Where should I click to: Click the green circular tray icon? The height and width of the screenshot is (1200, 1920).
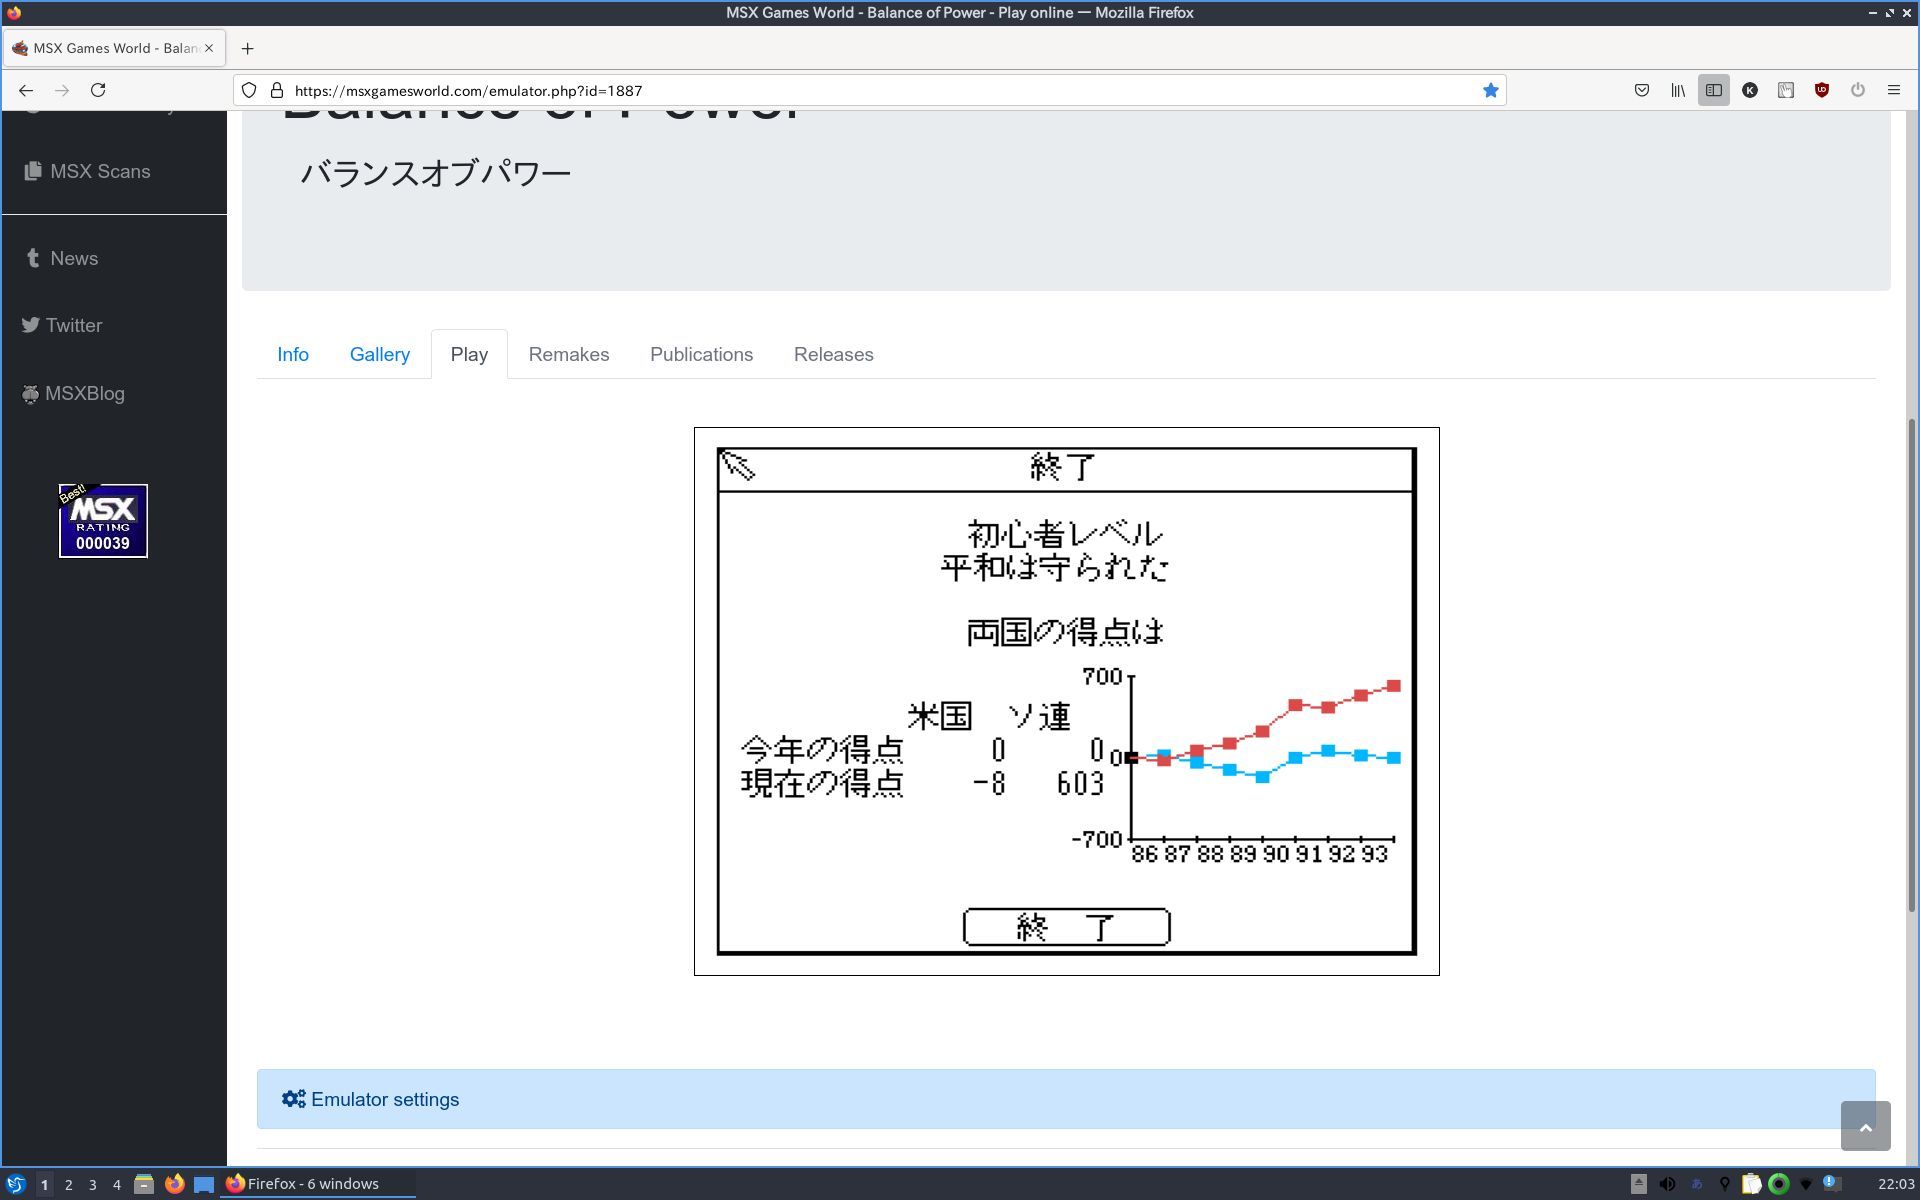(1779, 1184)
